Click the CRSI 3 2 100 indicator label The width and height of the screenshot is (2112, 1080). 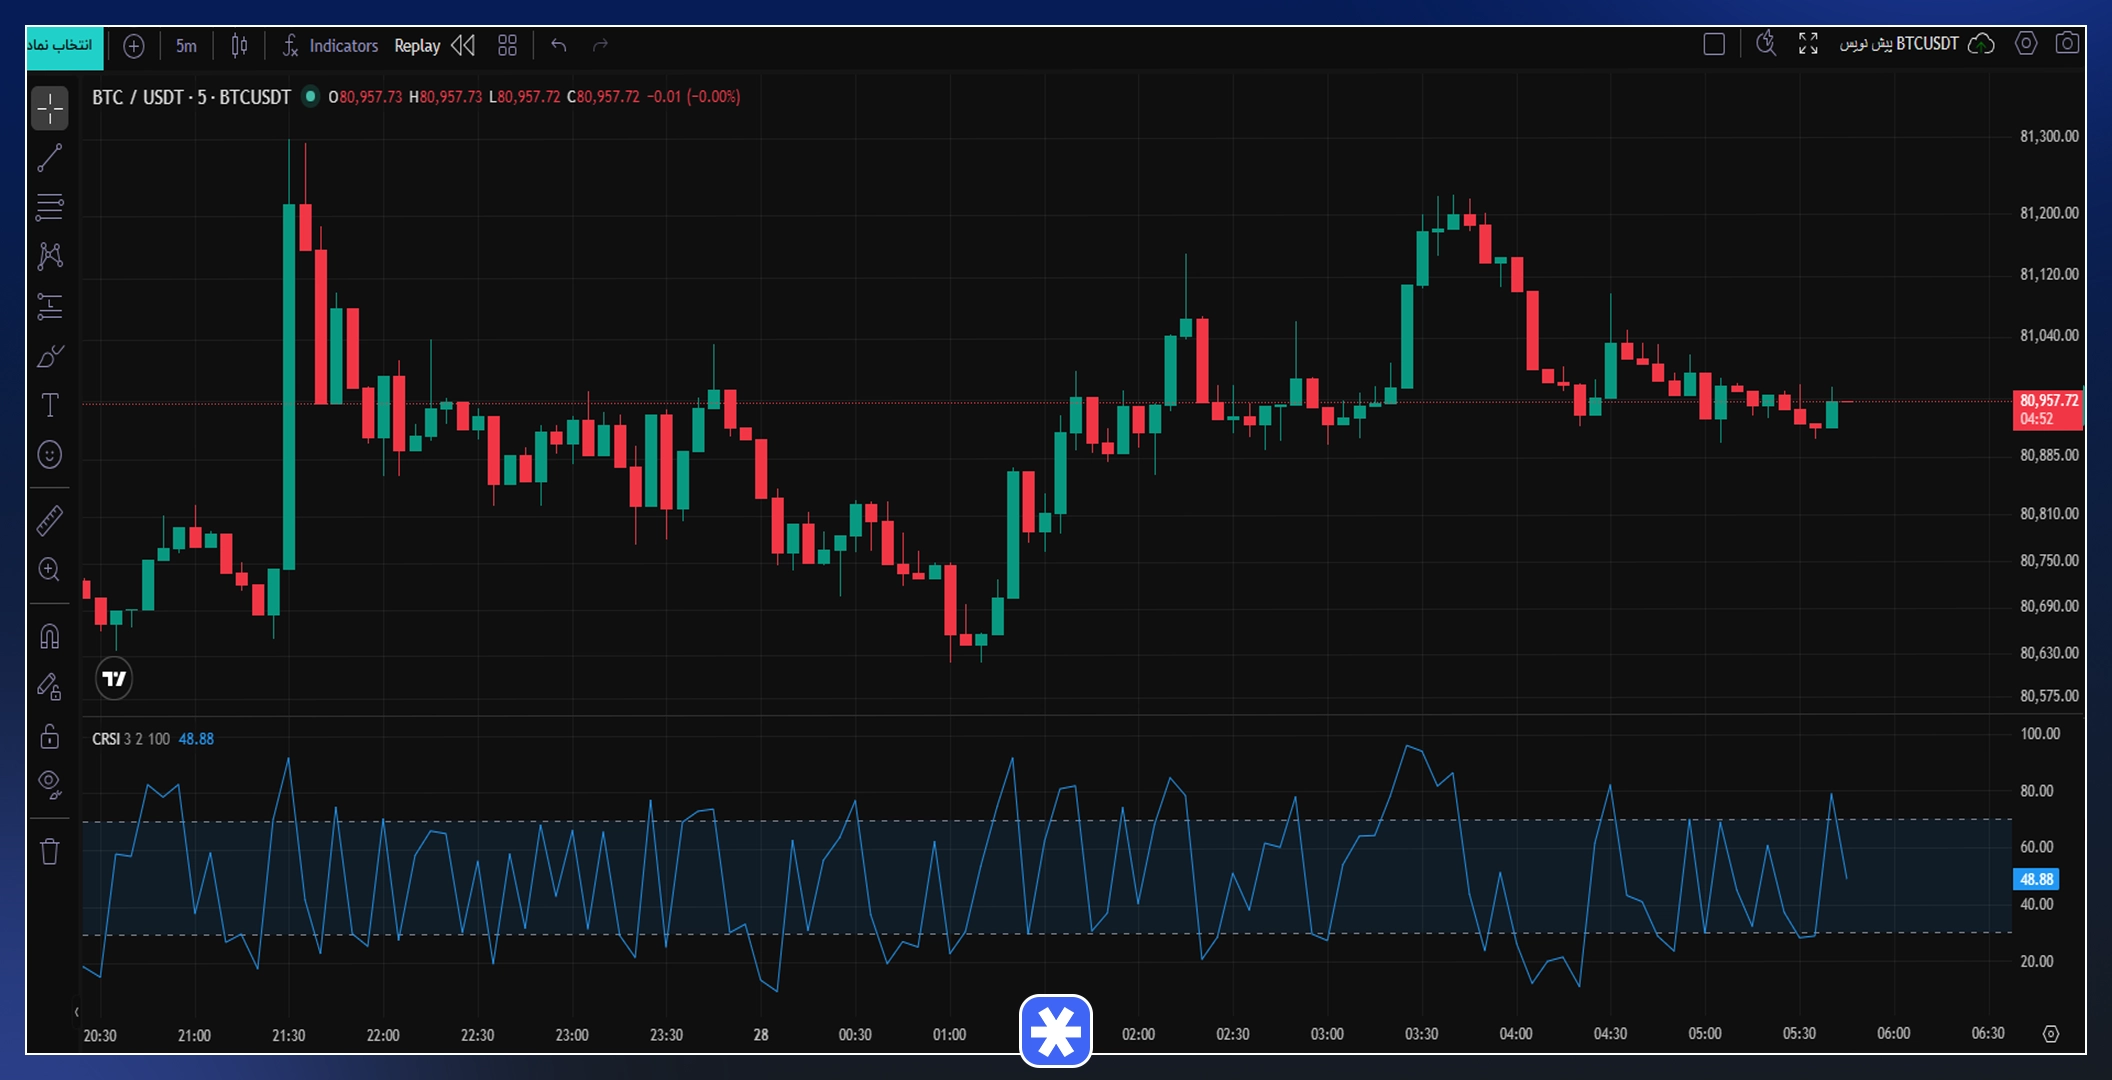coord(131,739)
